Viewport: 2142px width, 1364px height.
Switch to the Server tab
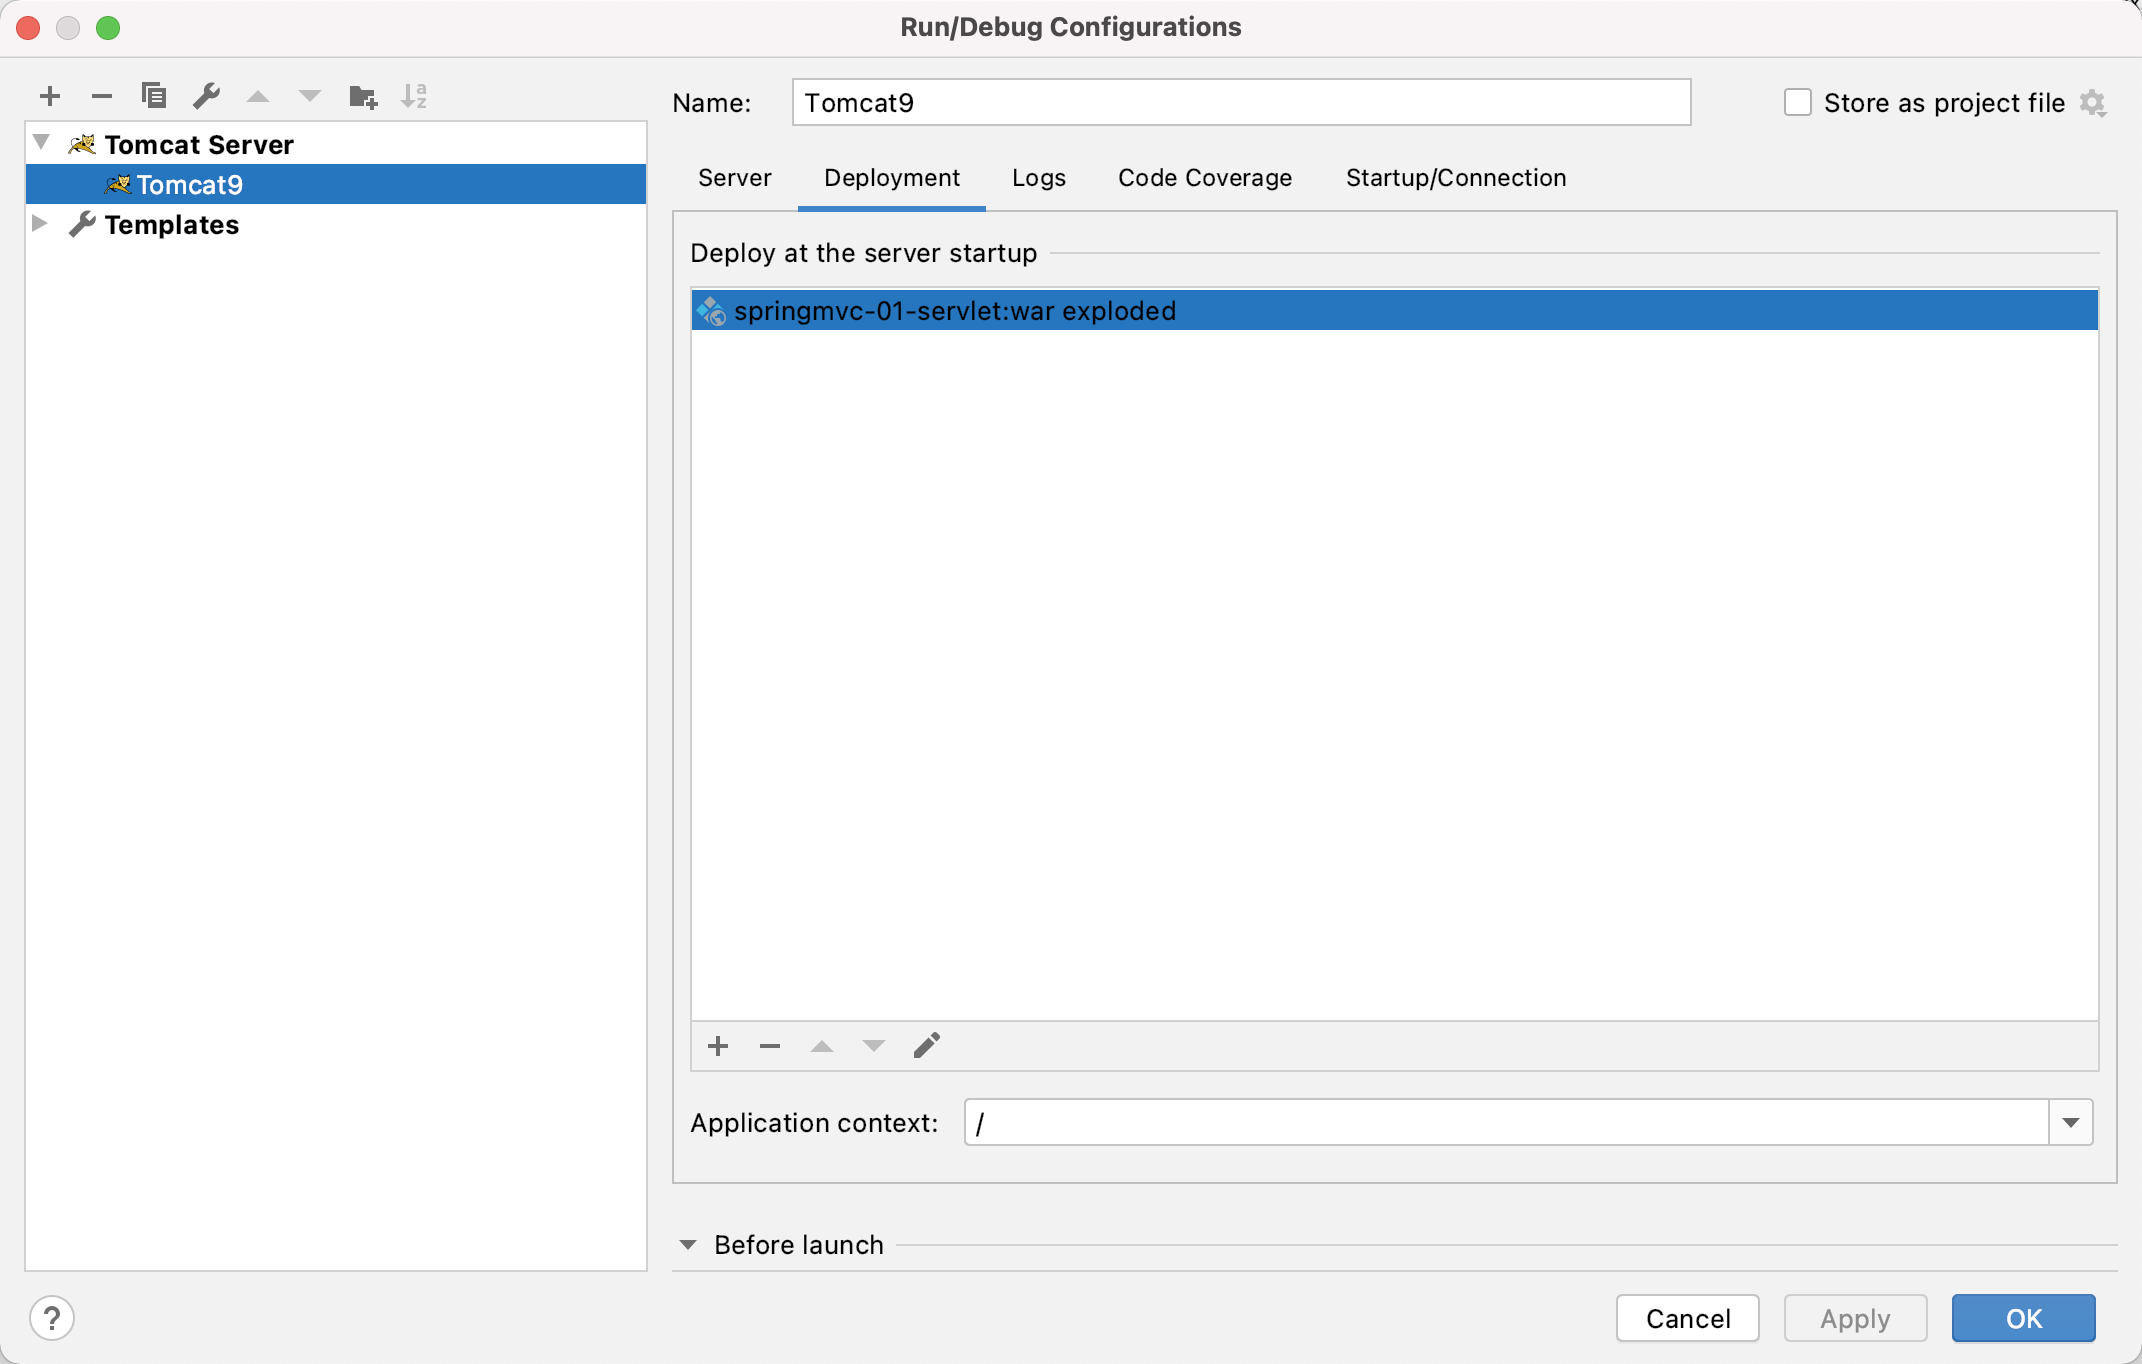click(735, 178)
